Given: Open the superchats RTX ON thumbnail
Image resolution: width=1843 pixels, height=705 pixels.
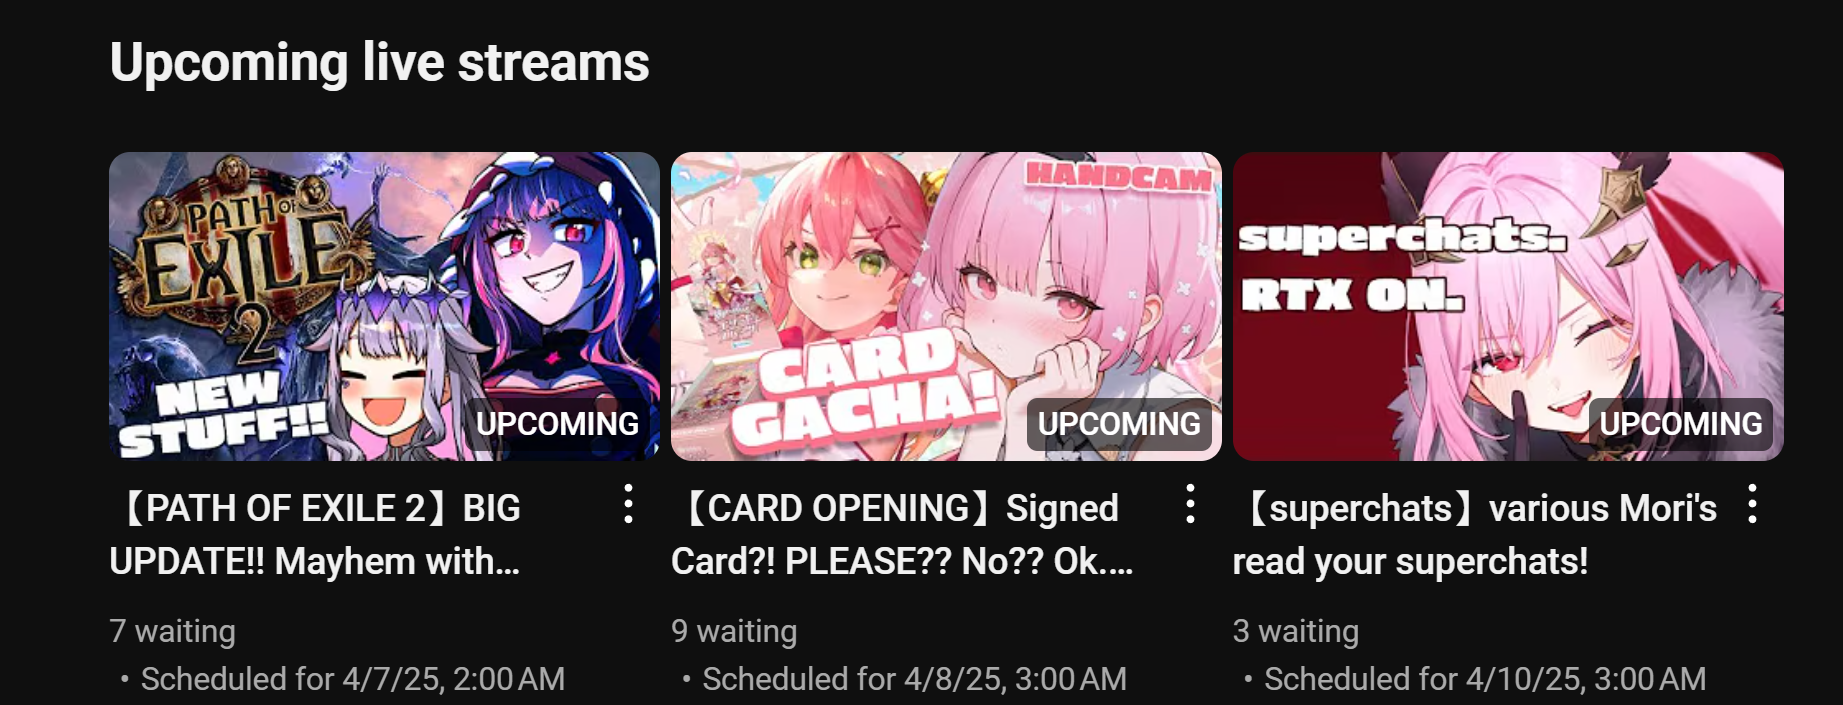Looking at the screenshot, I should pyautogui.click(x=1508, y=306).
